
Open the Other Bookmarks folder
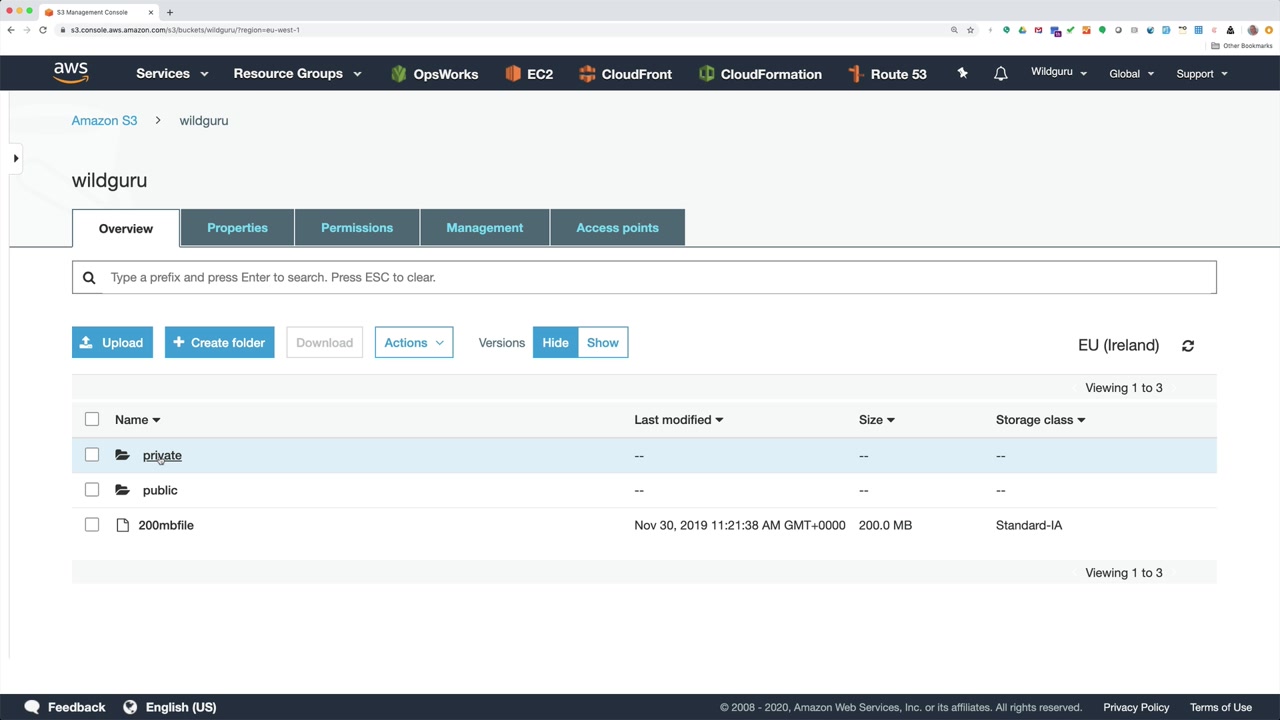tap(1242, 46)
